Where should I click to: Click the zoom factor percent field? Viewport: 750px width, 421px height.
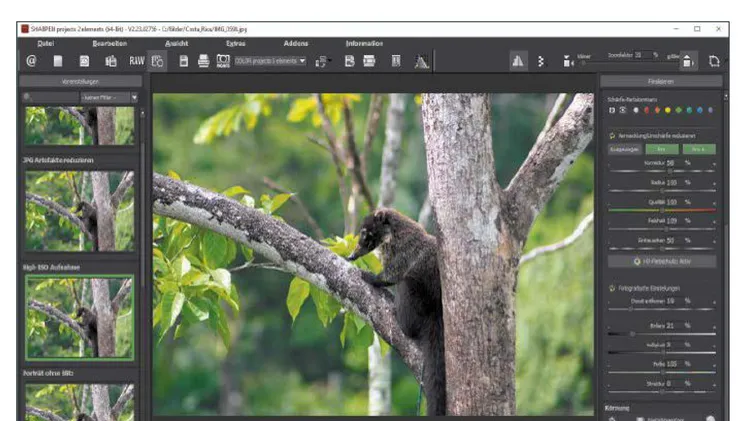pyautogui.click(x=643, y=55)
